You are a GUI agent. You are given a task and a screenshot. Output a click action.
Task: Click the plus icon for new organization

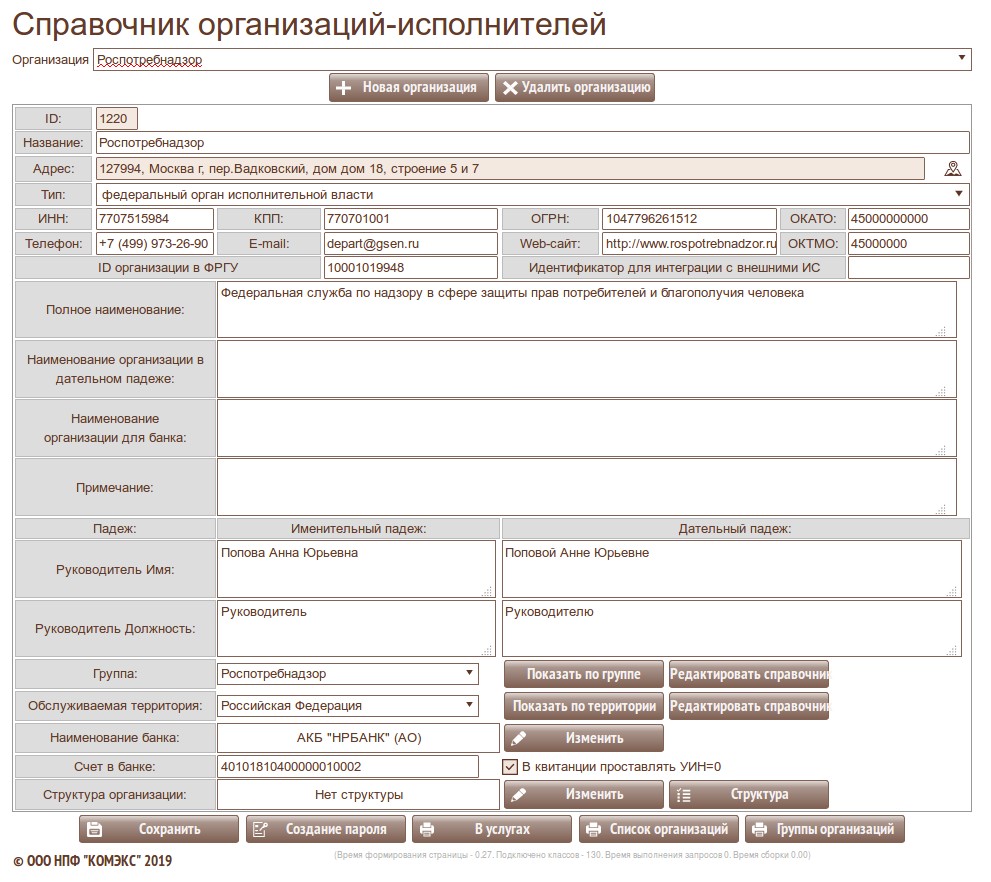click(344, 88)
